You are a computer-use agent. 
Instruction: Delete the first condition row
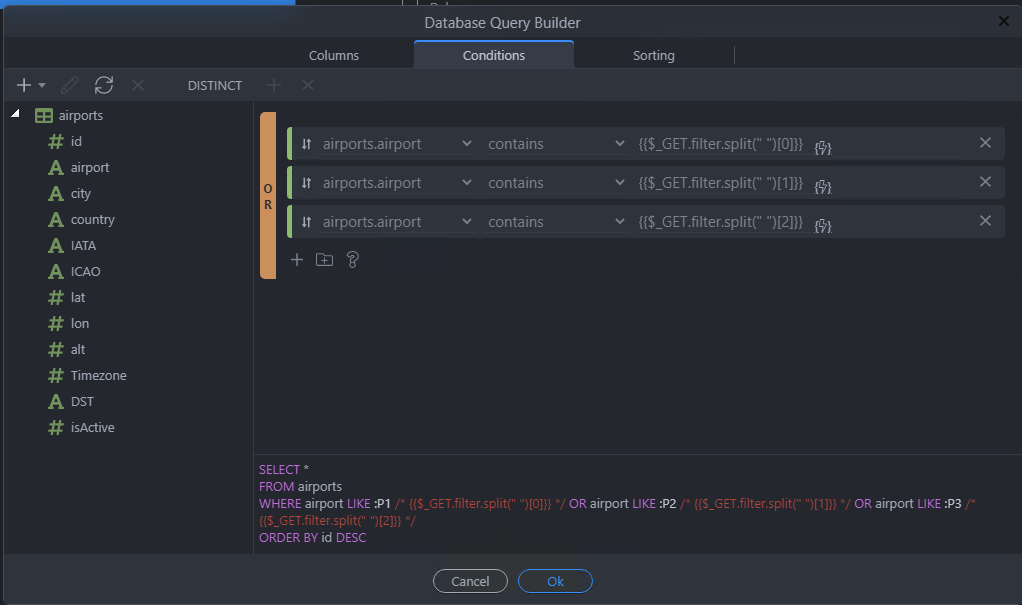pos(985,143)
